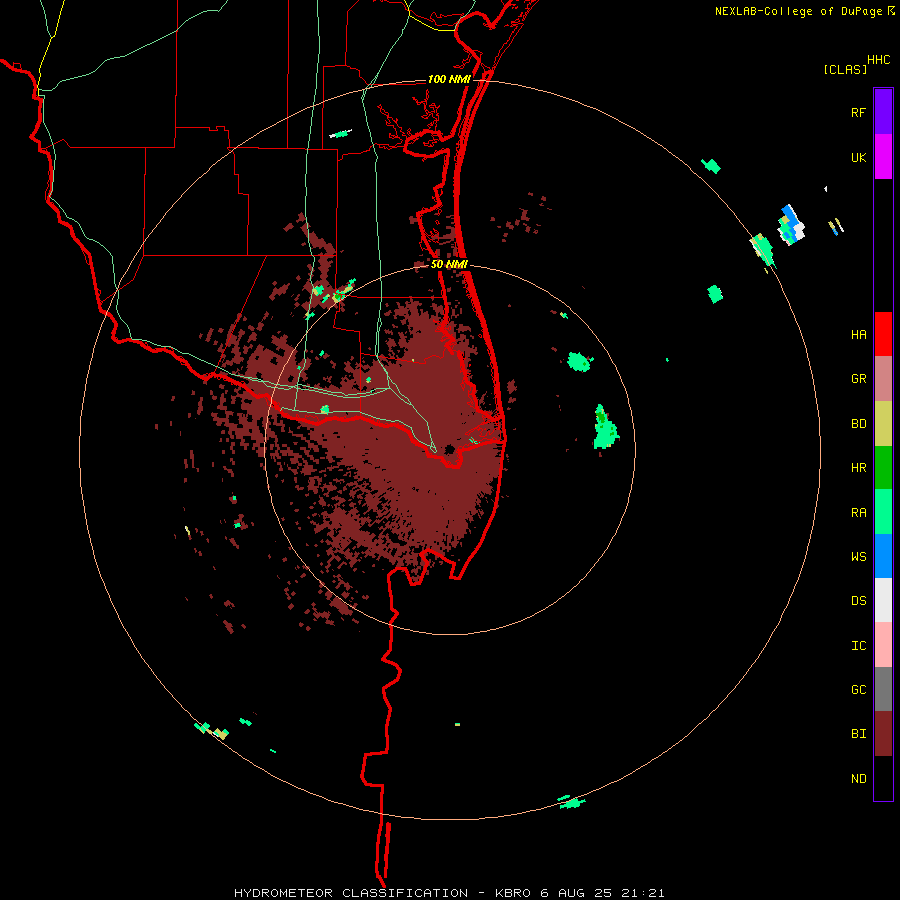Click the RF legend label
This screenshot has height=900, width=900.
pos(858,112)
